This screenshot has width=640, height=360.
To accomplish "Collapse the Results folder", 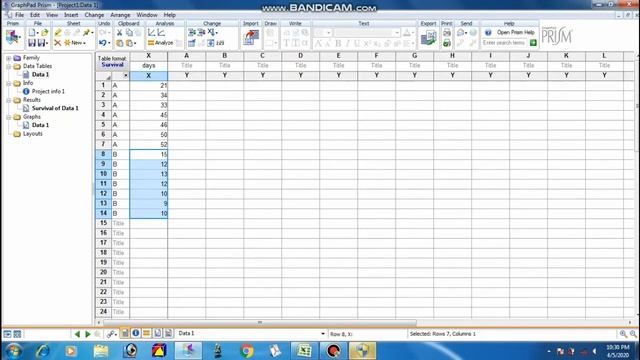I will click(x=9, y=100).
